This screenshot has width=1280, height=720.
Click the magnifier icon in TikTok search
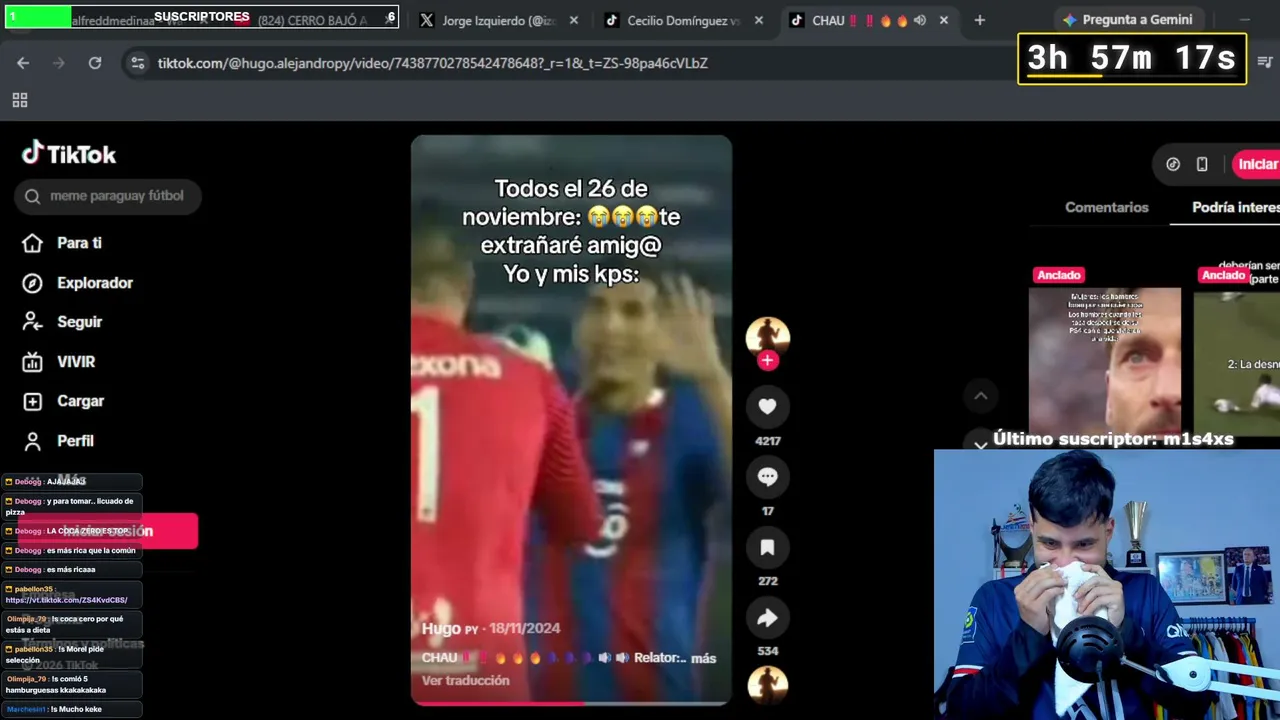(33, 196)
